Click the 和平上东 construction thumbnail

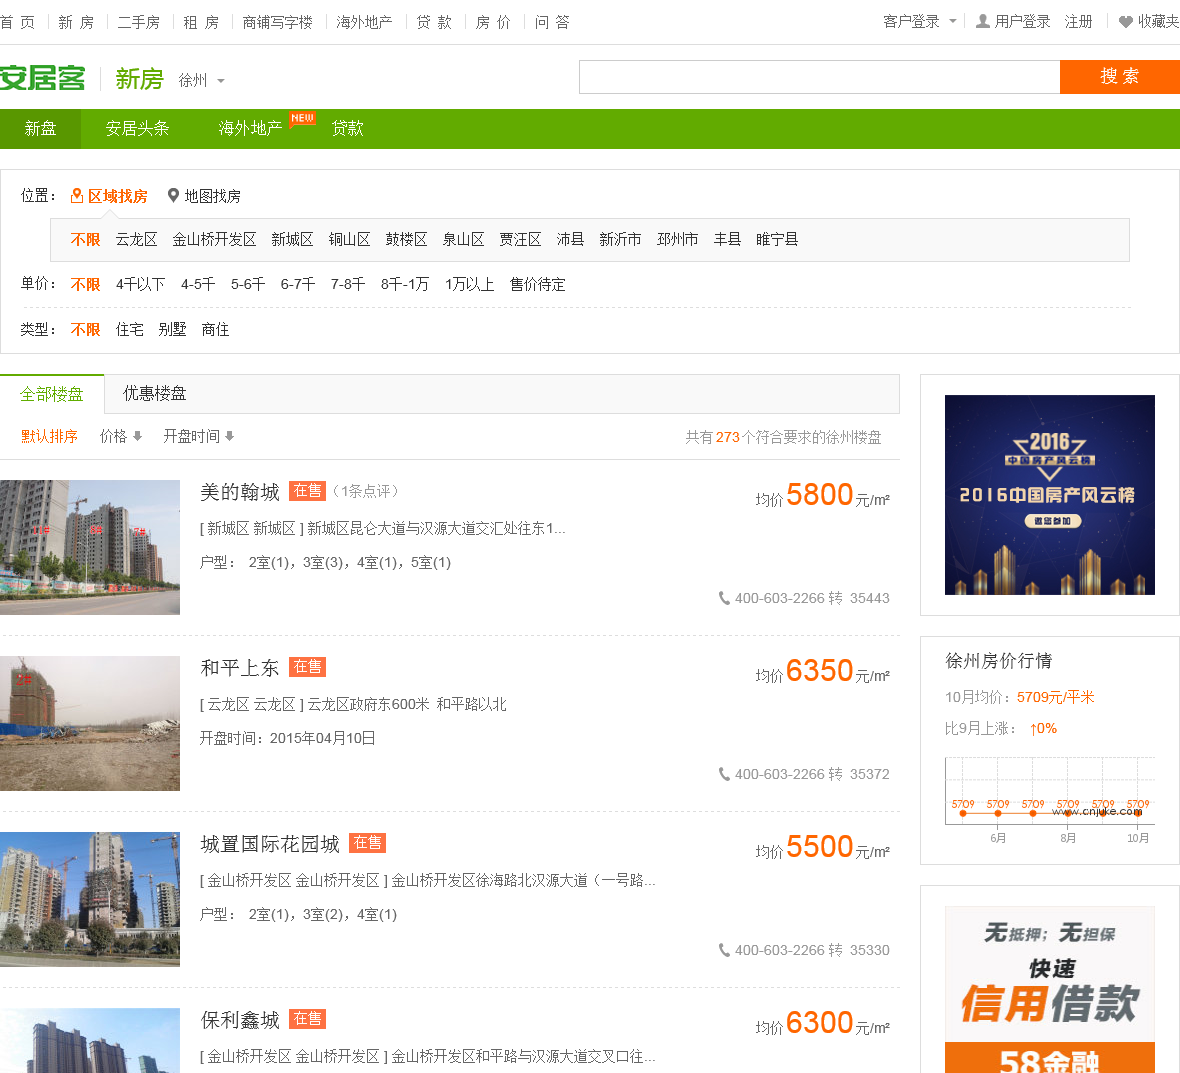[90, 724]
